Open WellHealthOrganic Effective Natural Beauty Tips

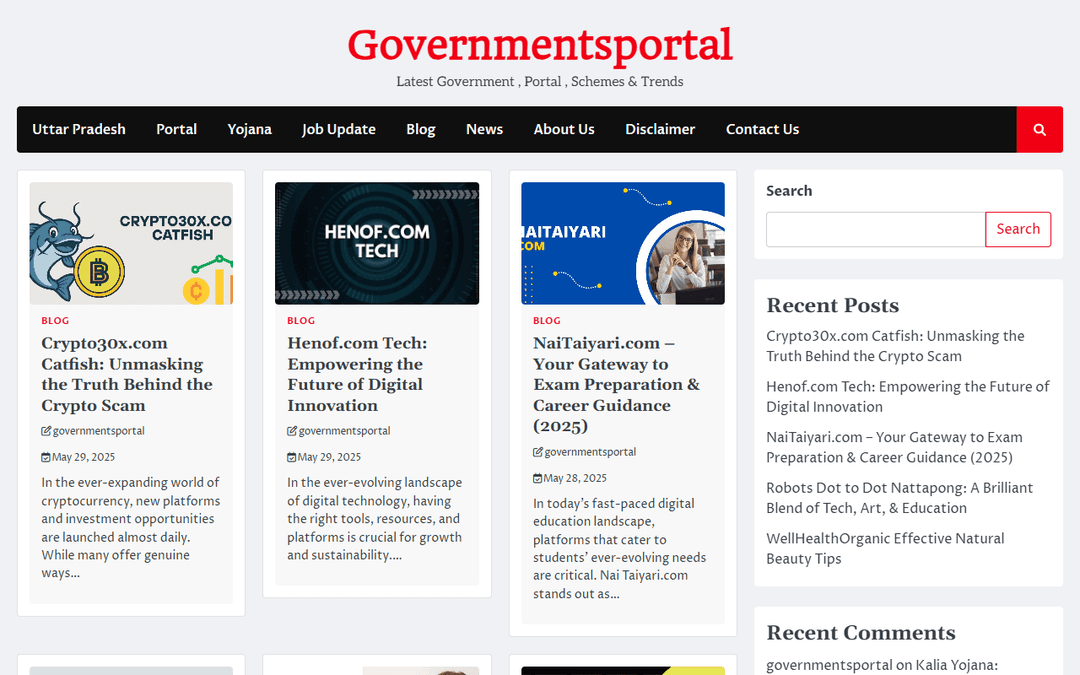click(x=886, y=548)
